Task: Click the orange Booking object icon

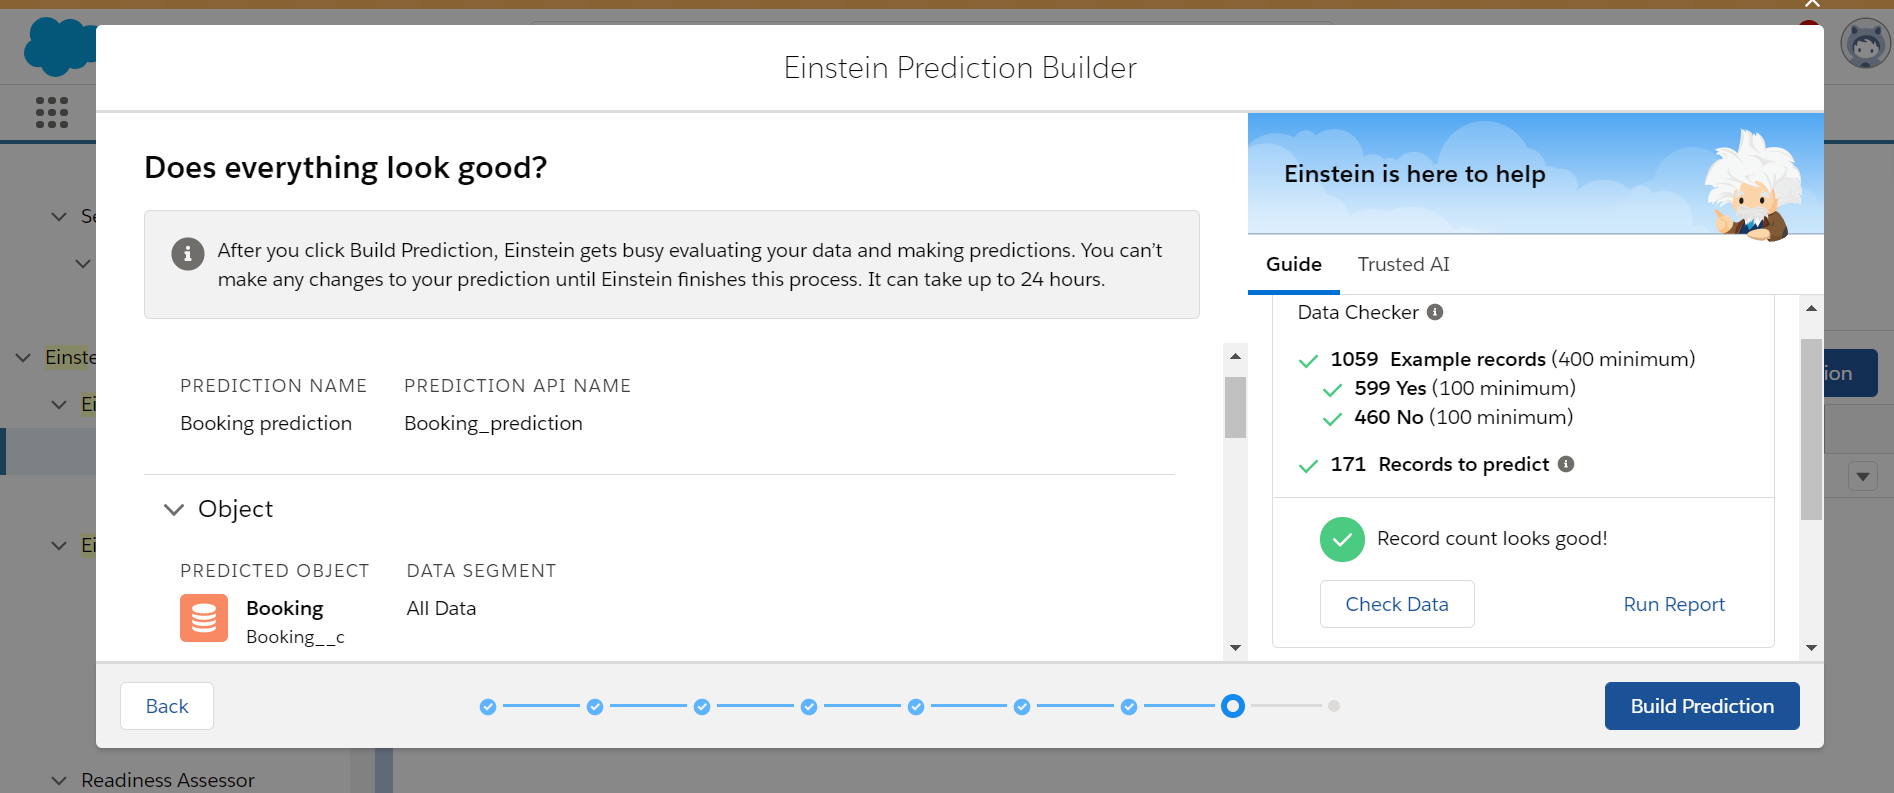Action: click(204, 618)
